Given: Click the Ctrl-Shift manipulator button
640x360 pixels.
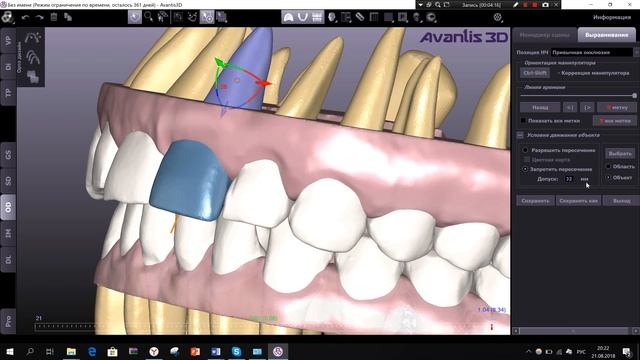Looking at the screenshot, I should coord(535,73).
